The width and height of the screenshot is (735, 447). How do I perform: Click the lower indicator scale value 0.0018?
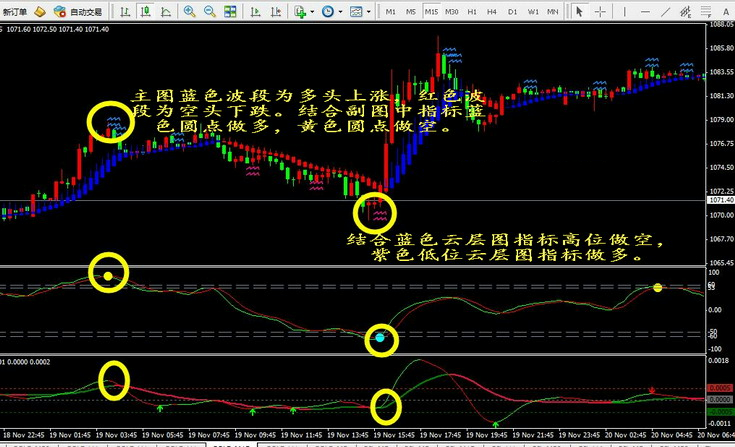tap(719, 361)
